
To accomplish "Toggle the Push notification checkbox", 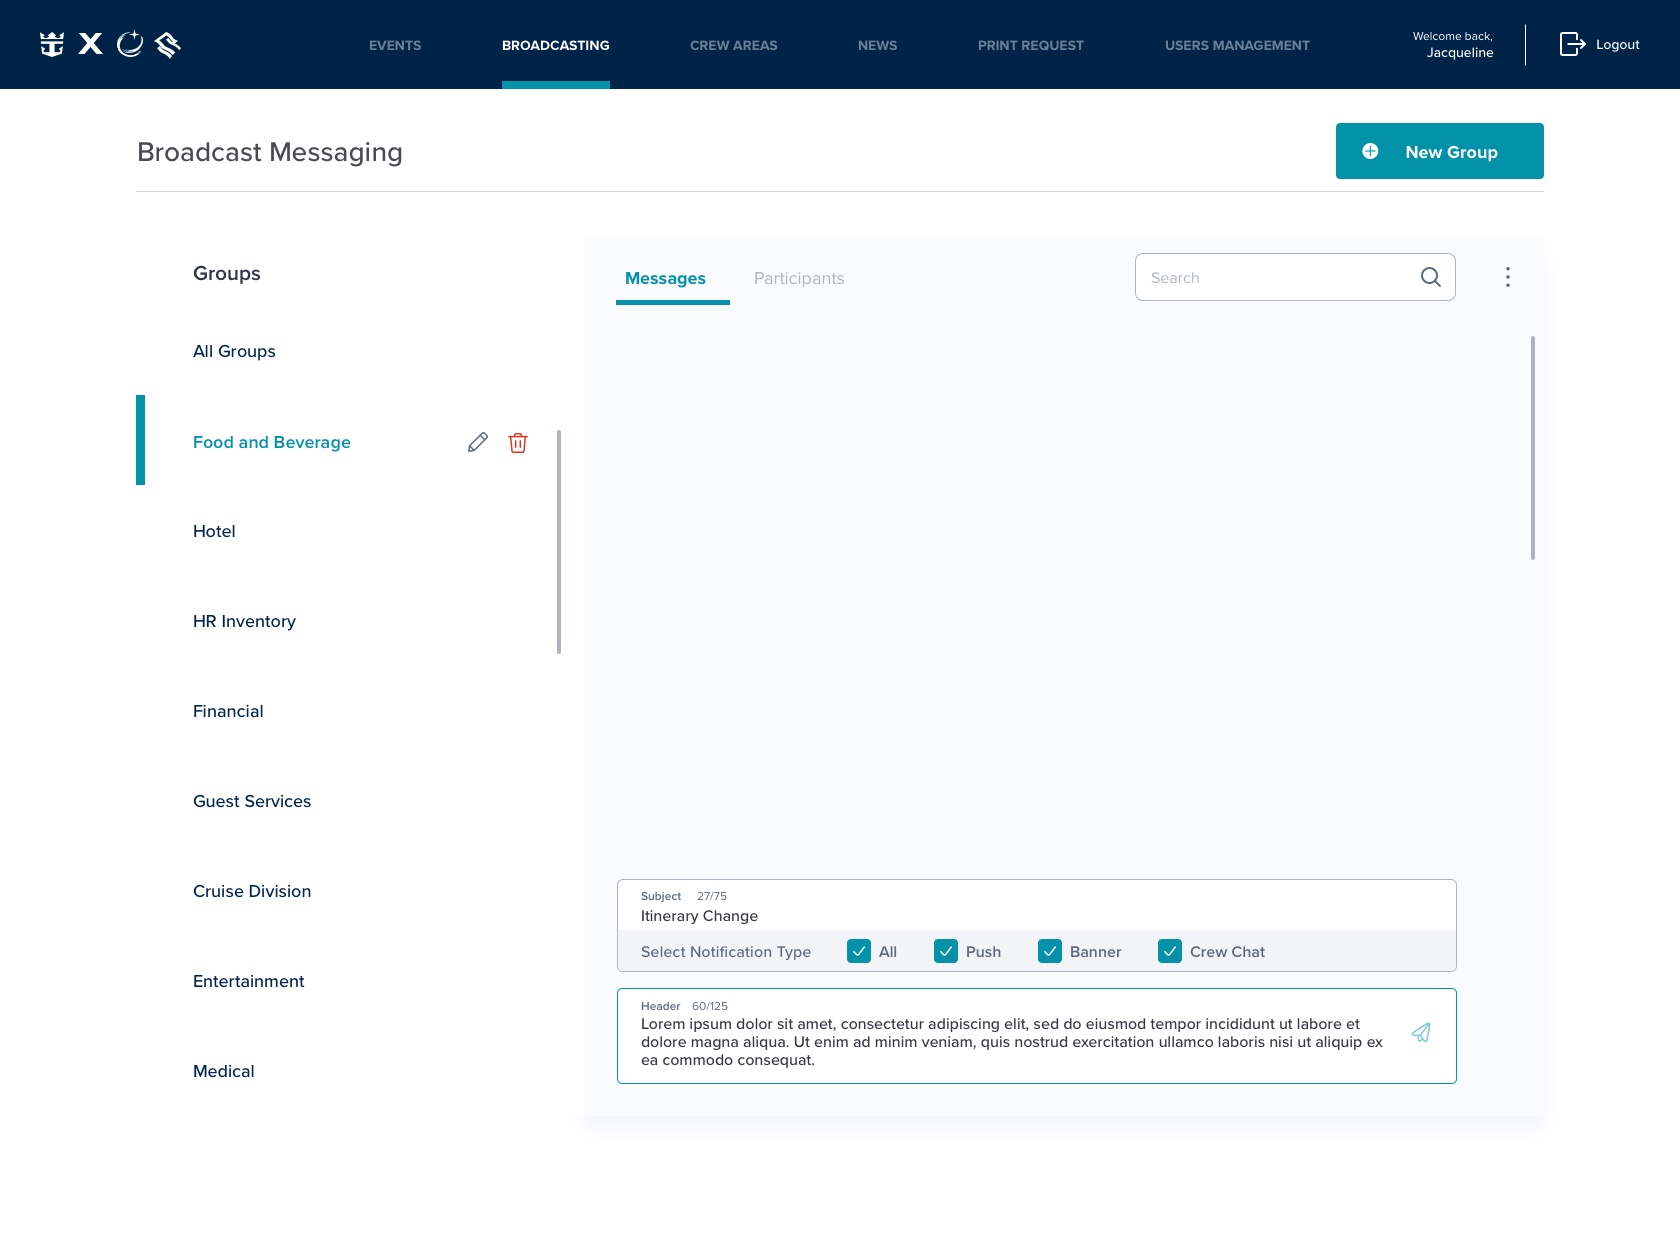I will point(946,951).
